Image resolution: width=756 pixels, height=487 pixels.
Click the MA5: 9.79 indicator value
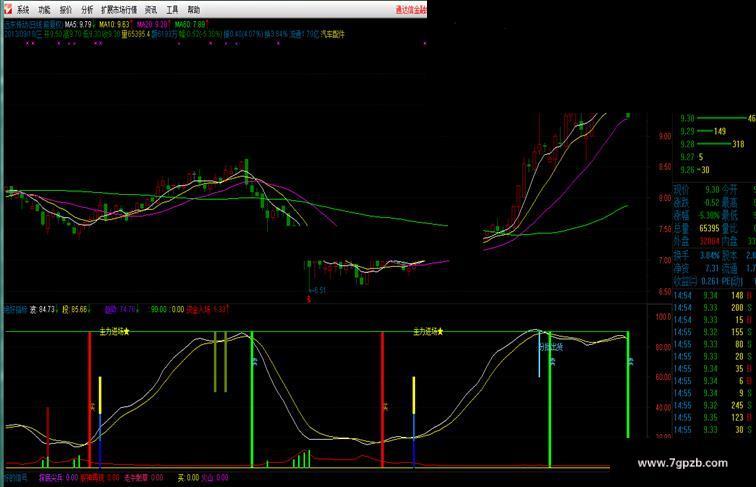(x=80, y=24)
